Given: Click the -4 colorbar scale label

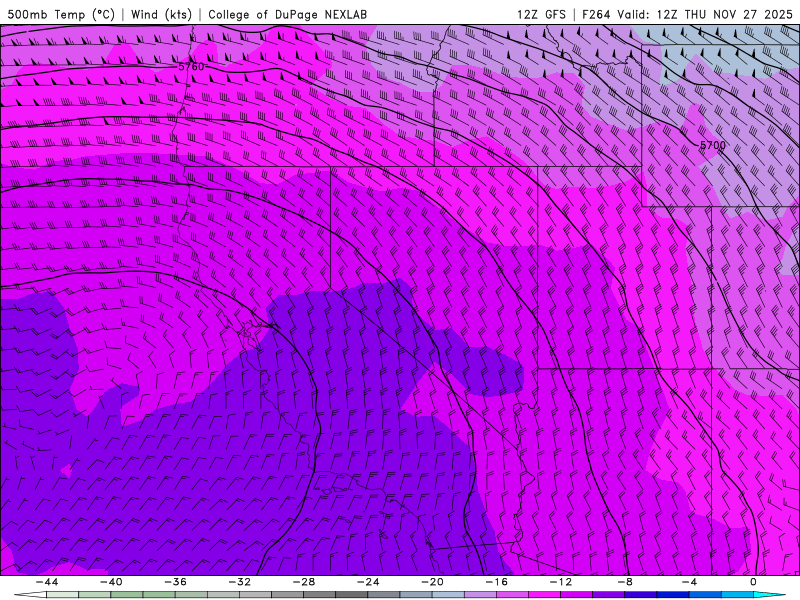Looking at the screenshot, I should [x=689, y=582].
